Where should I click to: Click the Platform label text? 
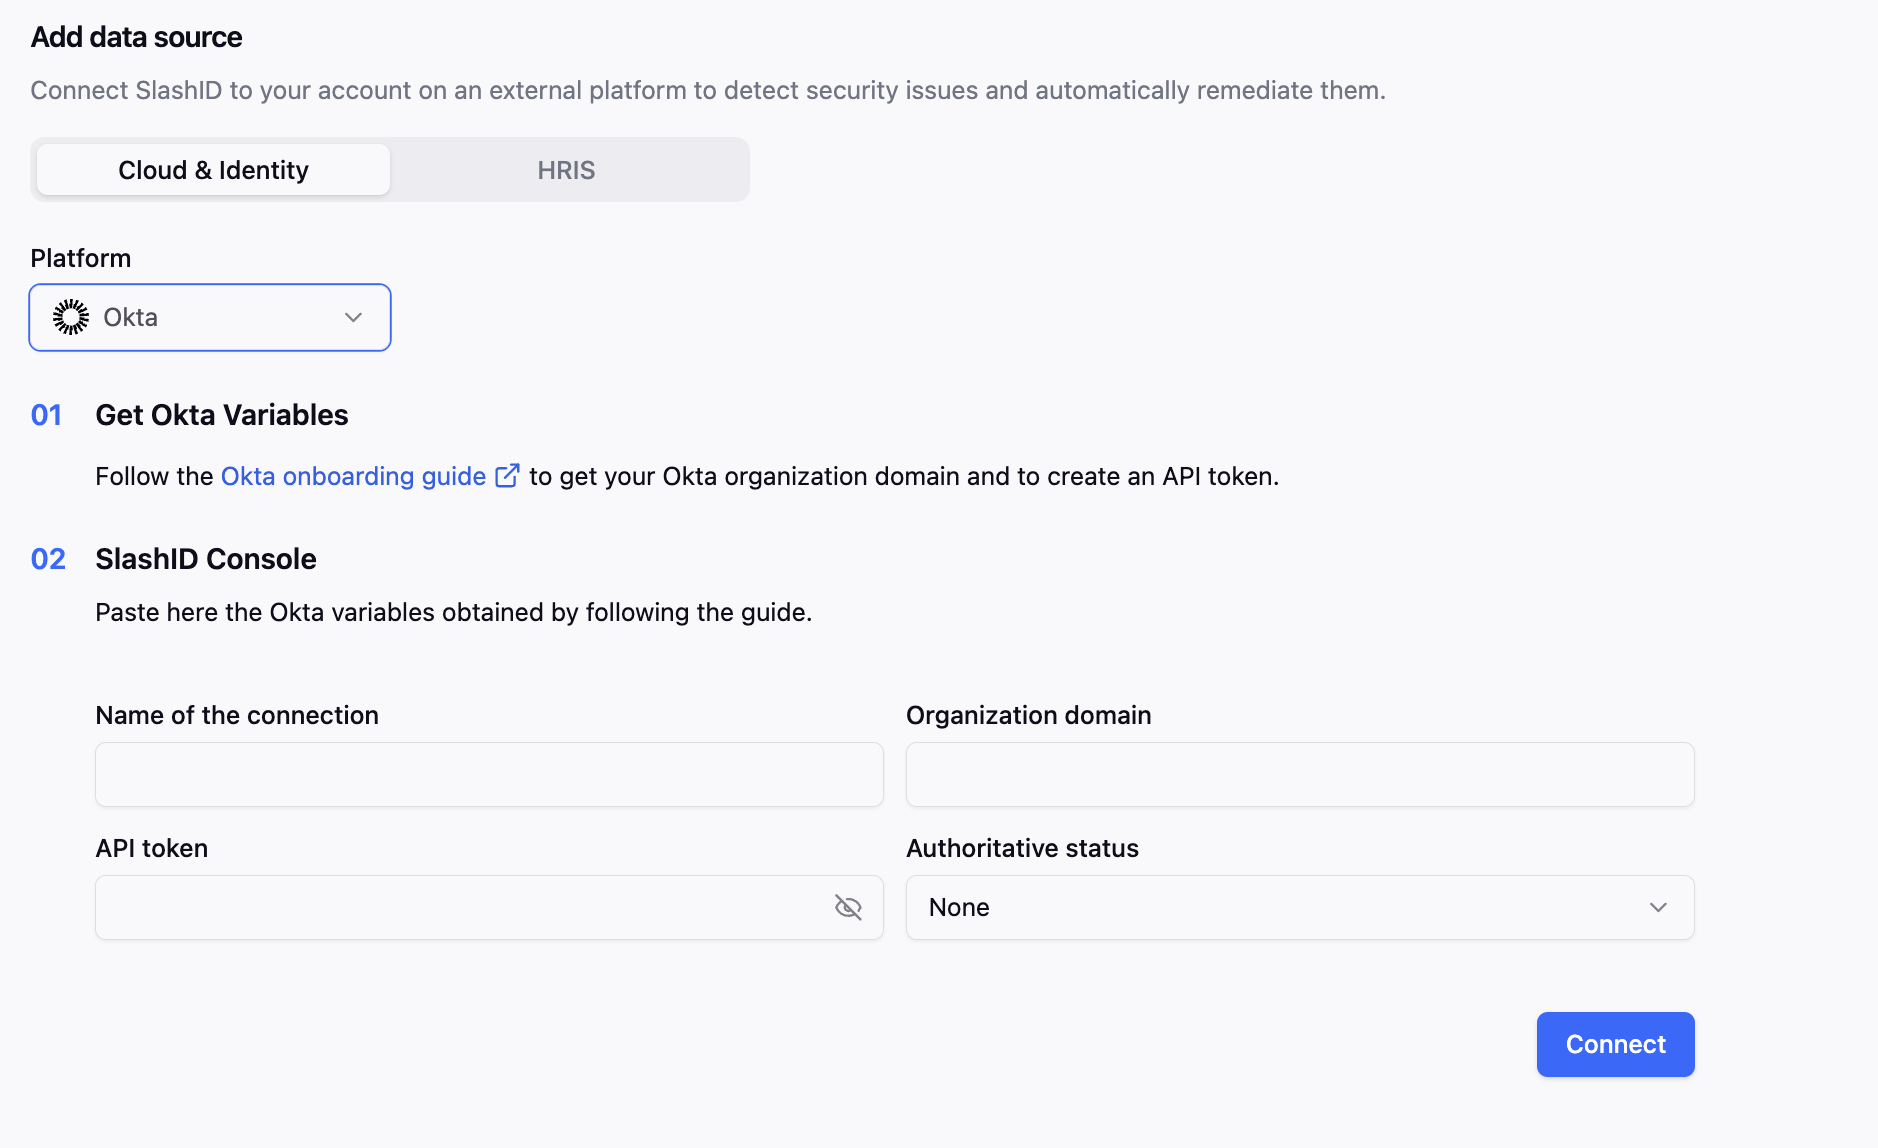point(81,258)
